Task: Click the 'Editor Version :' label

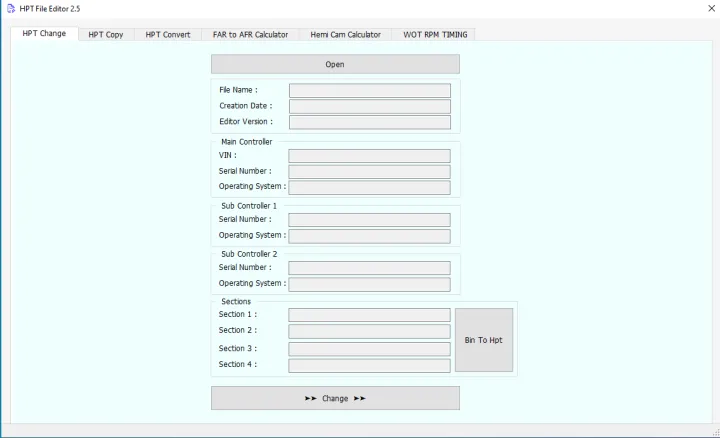Action: click(x=246, y=122)
